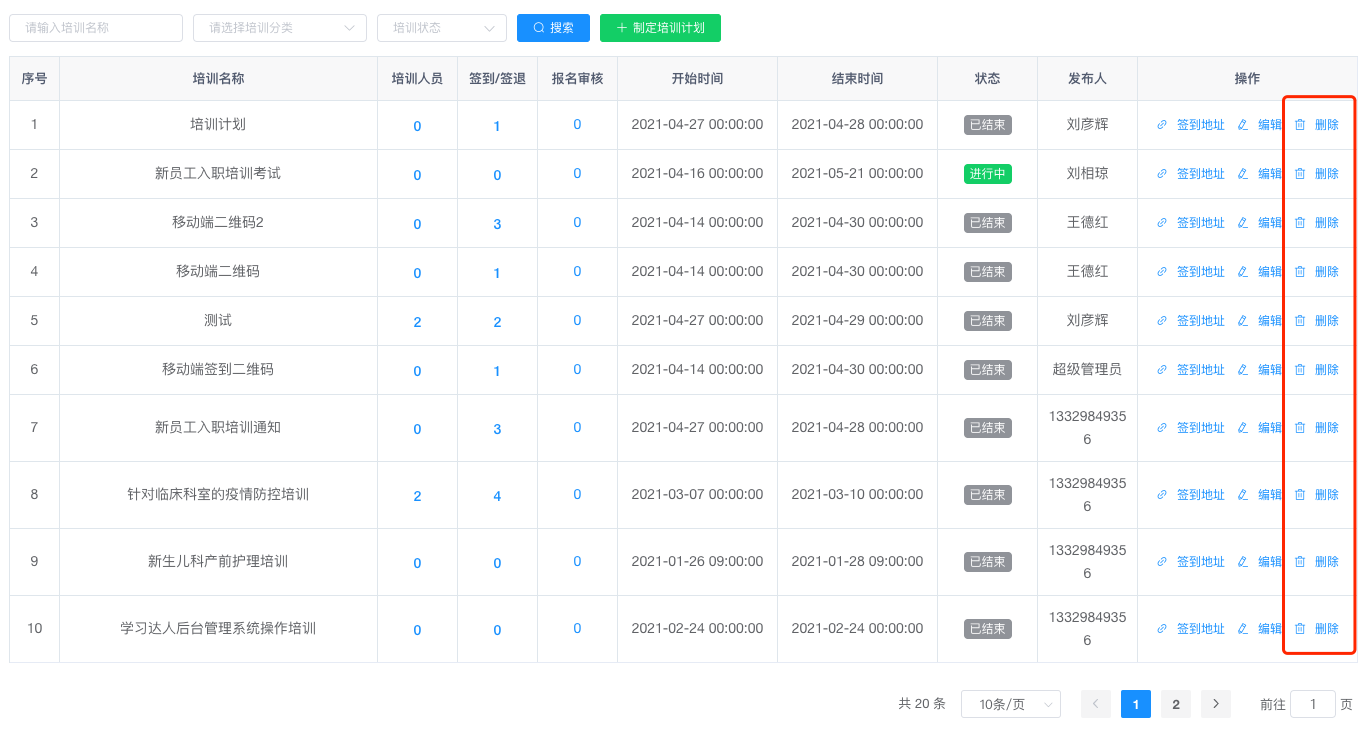Click the link icon in the 新员工入职培训考试 row
The width and height of the screenshot is (1370, 735).
point(1162,174)
